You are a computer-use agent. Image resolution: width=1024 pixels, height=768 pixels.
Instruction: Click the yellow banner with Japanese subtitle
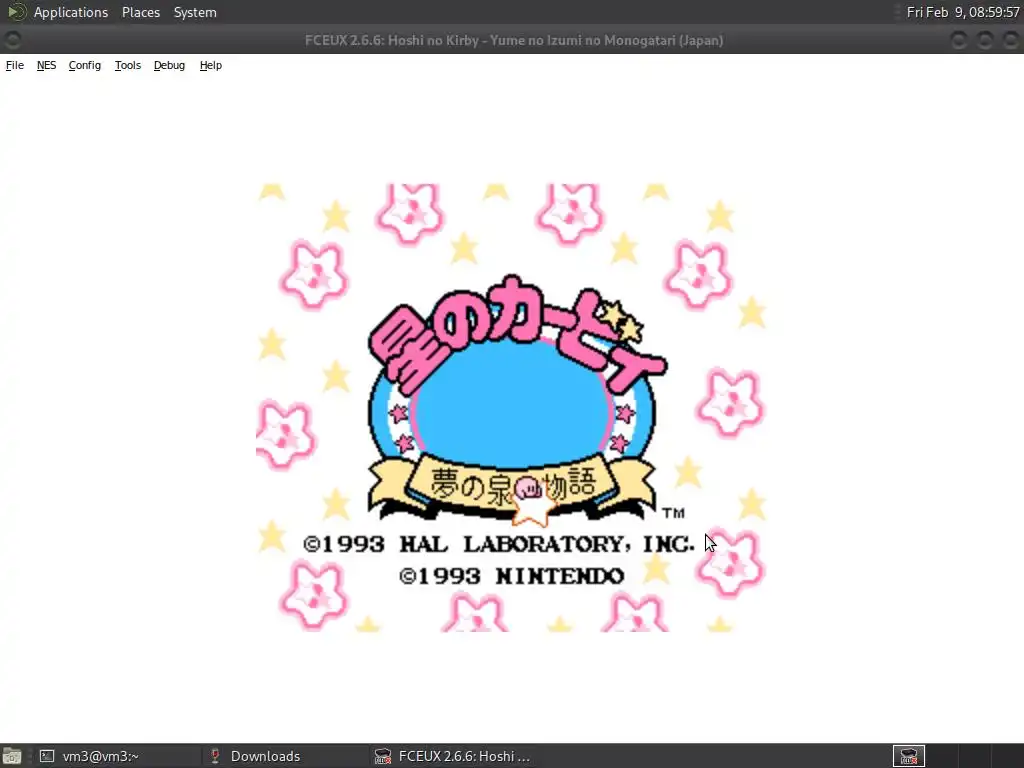(512, 487)
